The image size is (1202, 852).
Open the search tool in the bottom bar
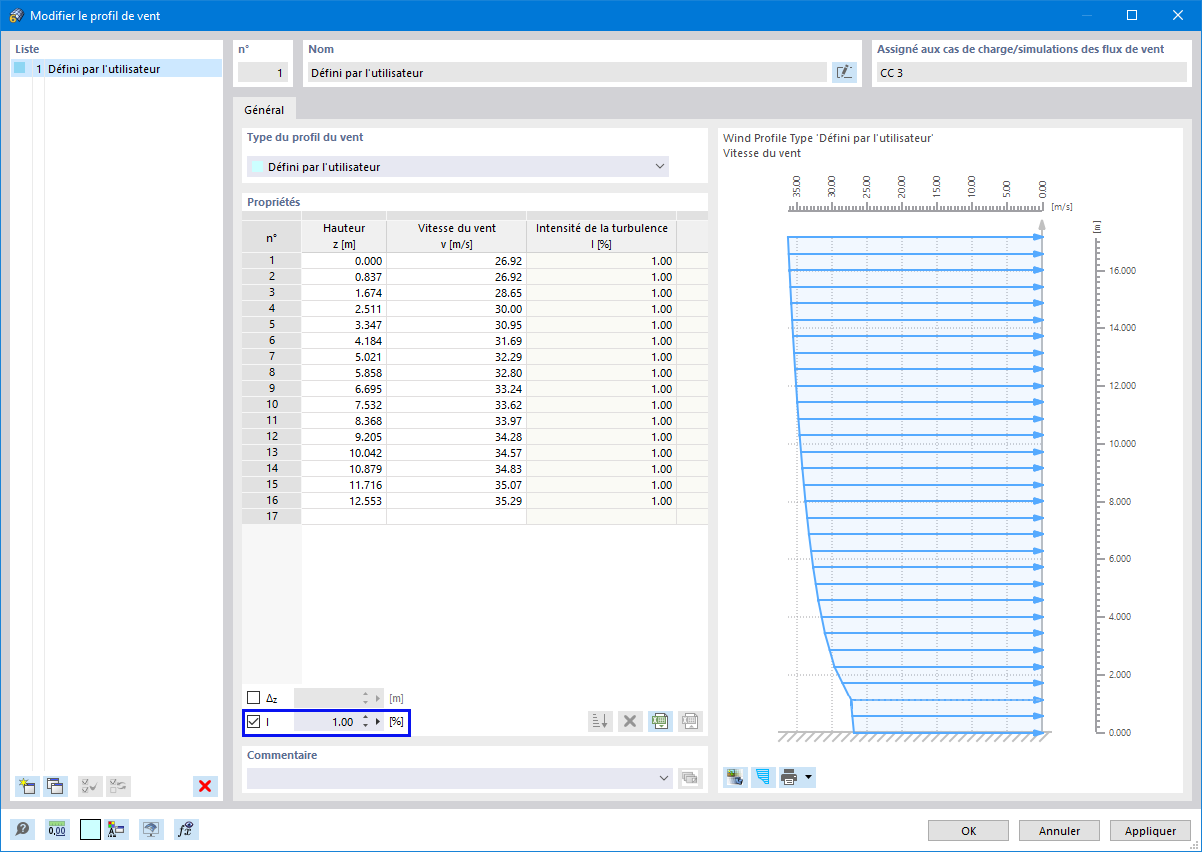(22, 829)
